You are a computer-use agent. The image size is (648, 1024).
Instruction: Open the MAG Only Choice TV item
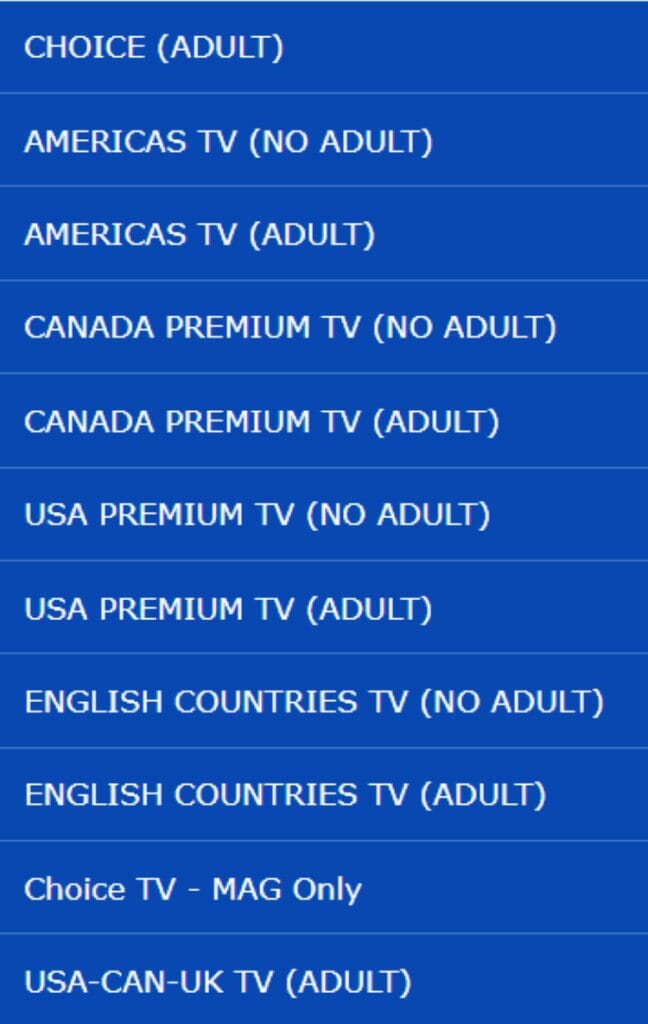tap(324, 888)
